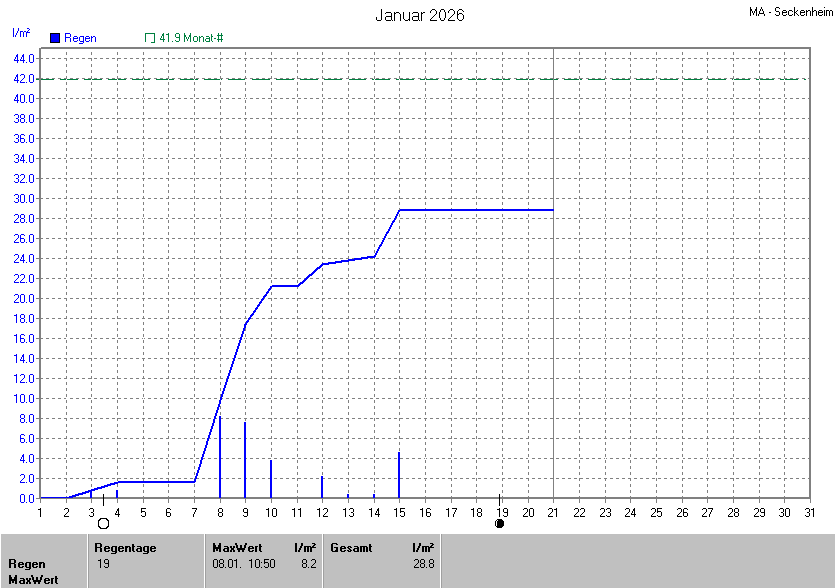
Task: Click the tall rain bar at day 8
Action: coord(220,457)
